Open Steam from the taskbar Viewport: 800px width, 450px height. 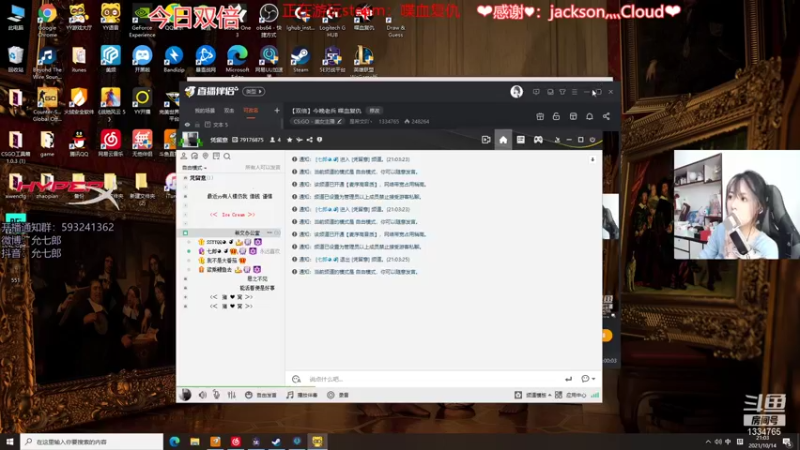pos(276,441)
